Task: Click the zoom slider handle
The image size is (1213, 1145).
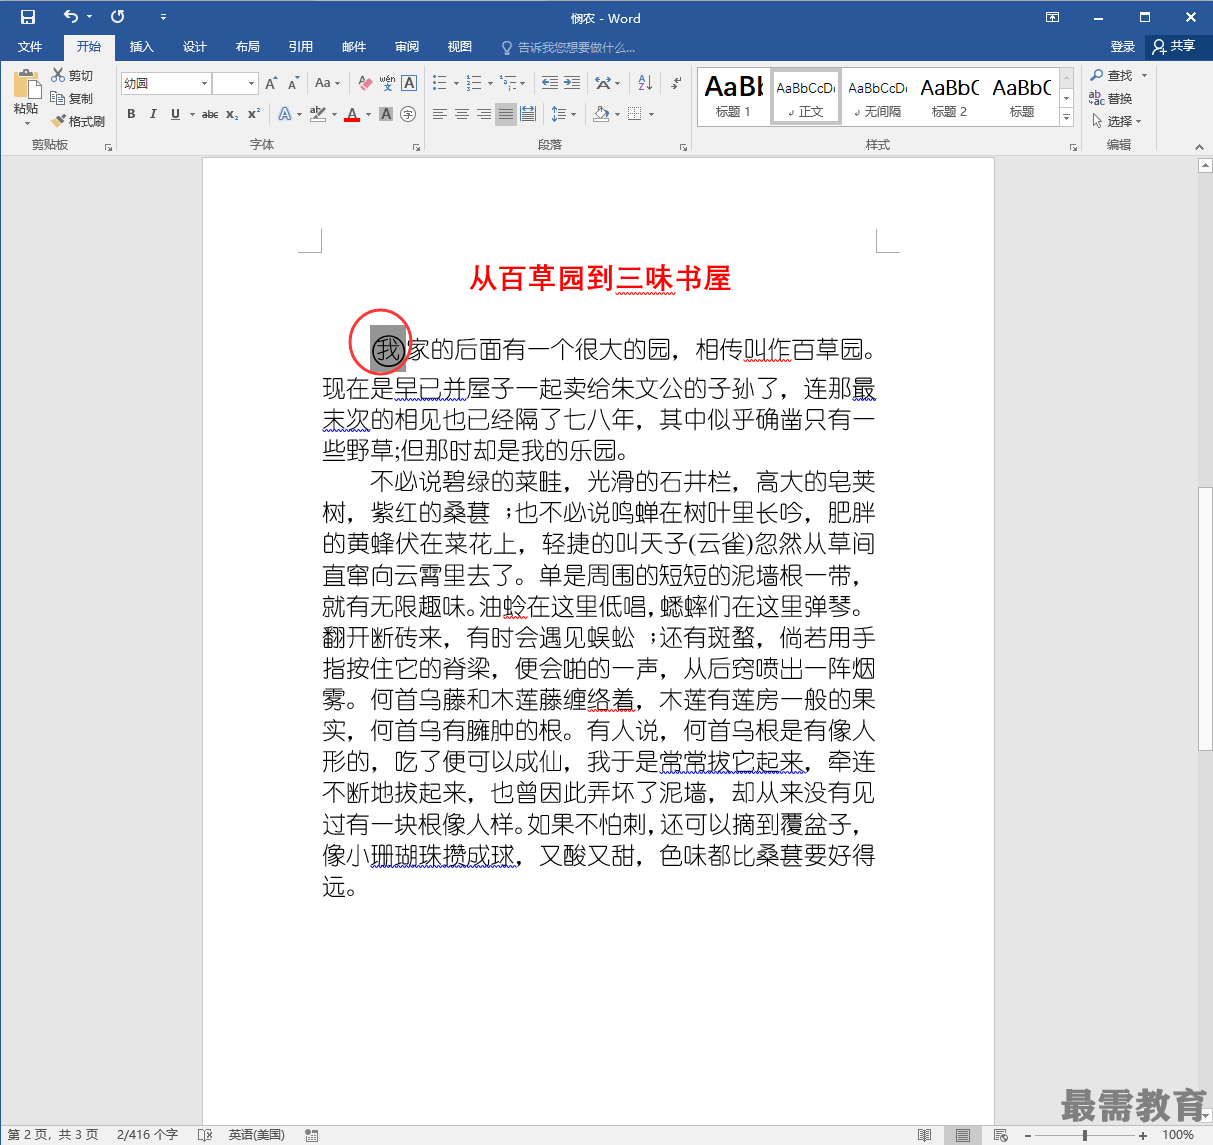Action: click(1085, 1135)
